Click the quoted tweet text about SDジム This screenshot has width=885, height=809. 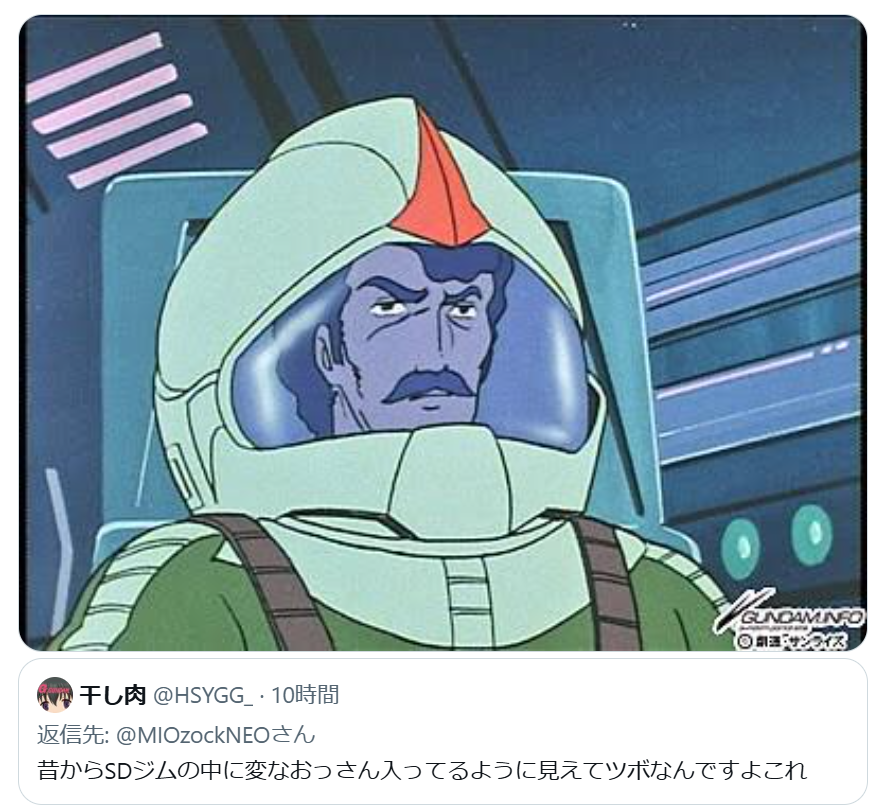click(x=422, y=770)
